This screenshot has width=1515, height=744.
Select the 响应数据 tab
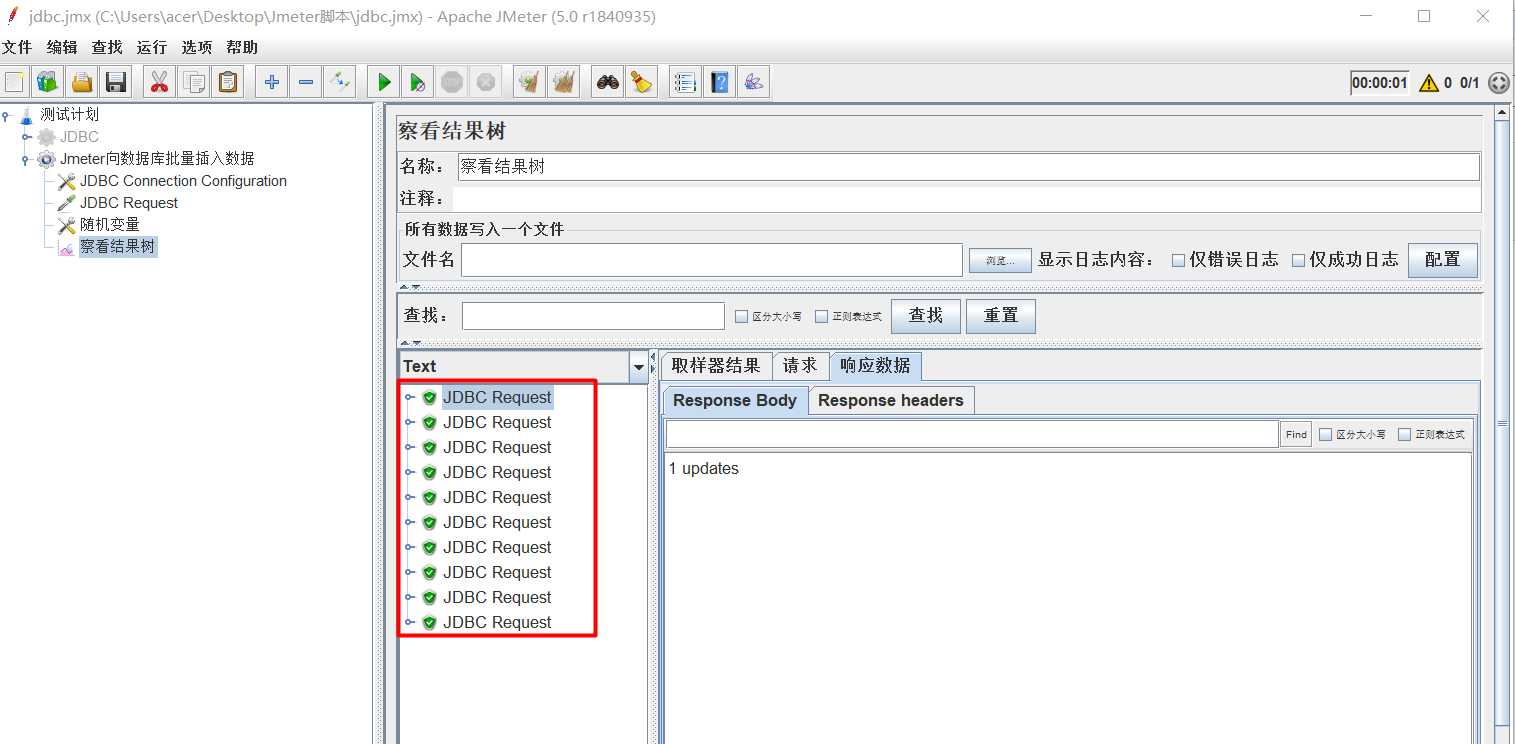[875, 366]
